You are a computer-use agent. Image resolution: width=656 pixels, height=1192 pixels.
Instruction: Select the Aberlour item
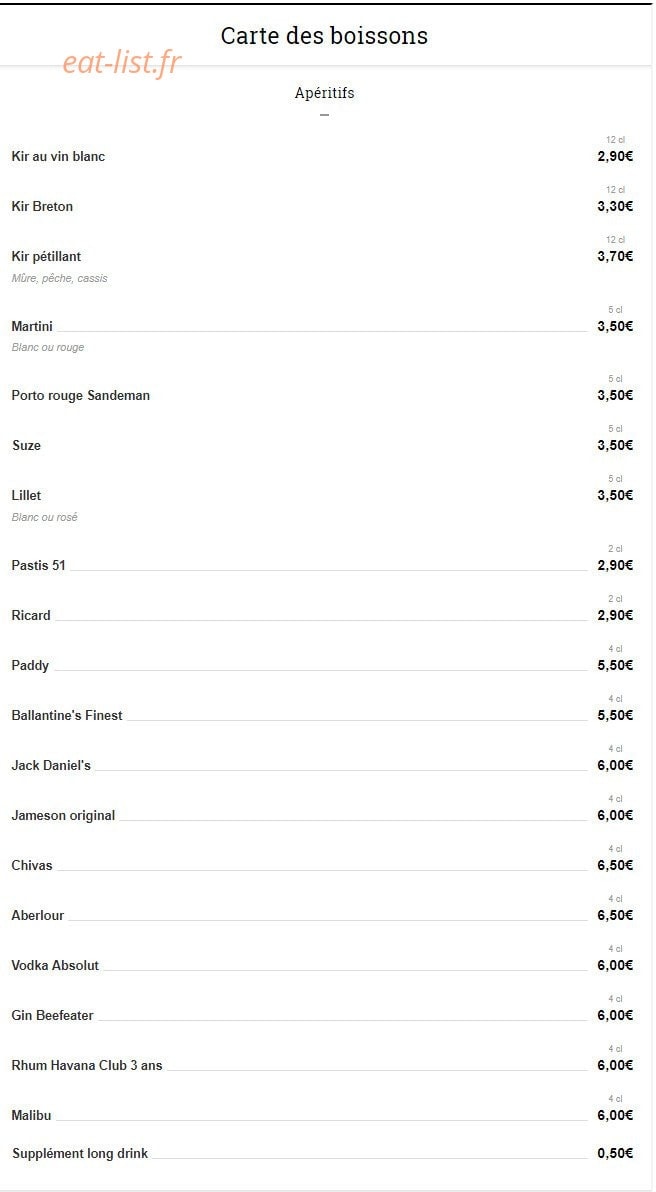[x=38, y=916]
